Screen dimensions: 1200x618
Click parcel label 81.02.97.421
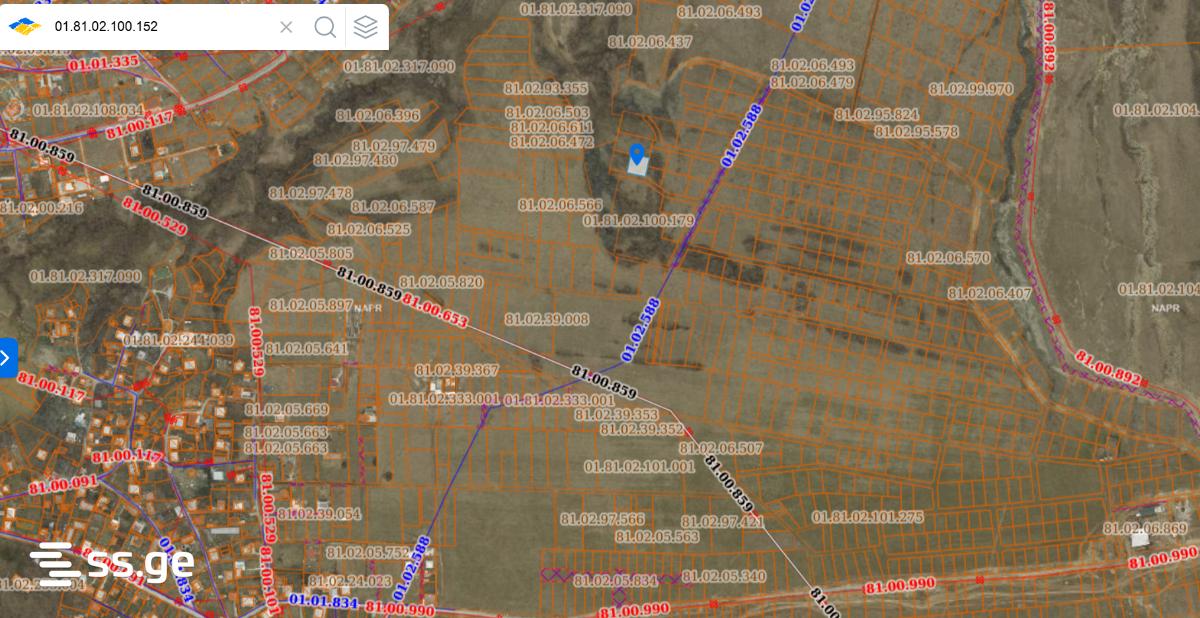[x=722, y=522]
